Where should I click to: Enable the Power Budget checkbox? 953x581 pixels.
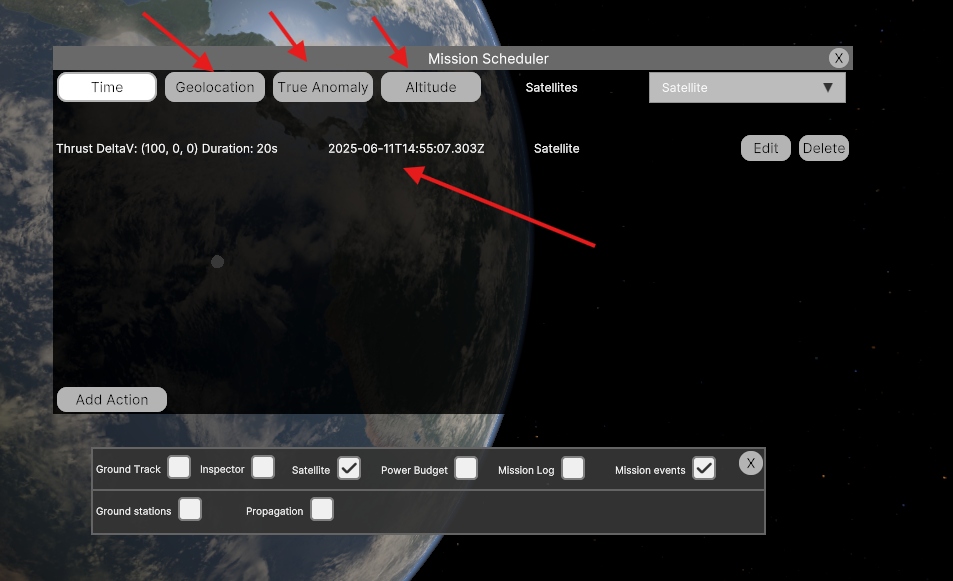pyautogui.click(x=466, y=468)
